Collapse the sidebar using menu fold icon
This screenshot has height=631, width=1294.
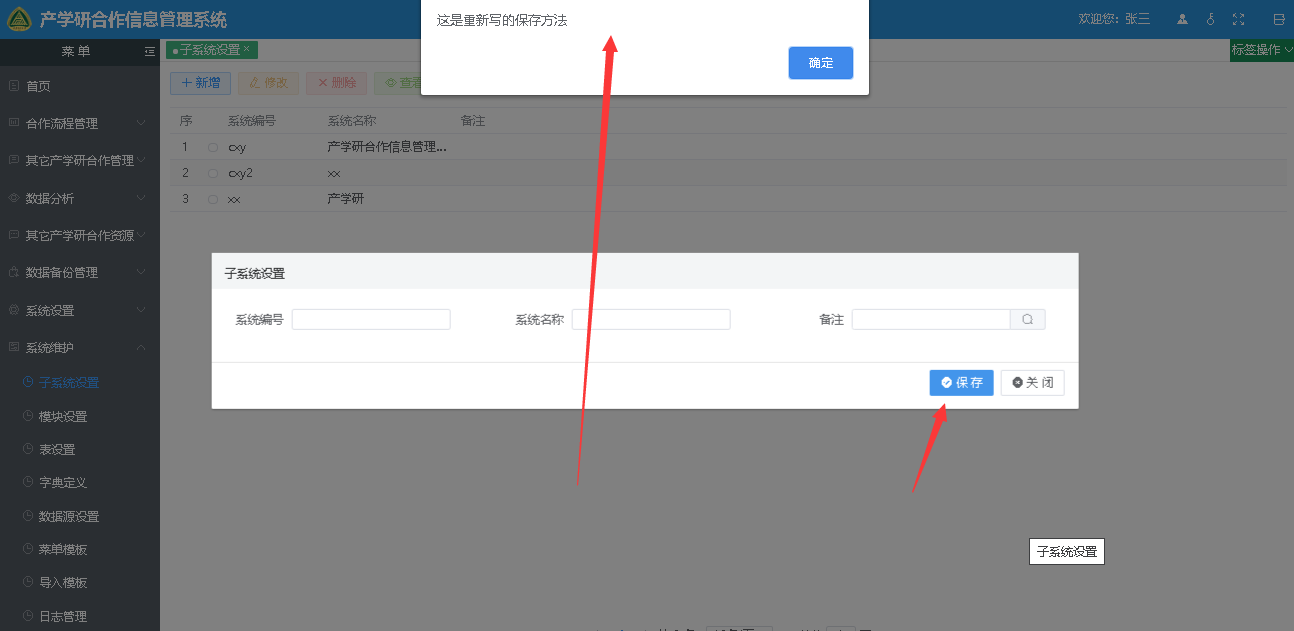point(149,51)
